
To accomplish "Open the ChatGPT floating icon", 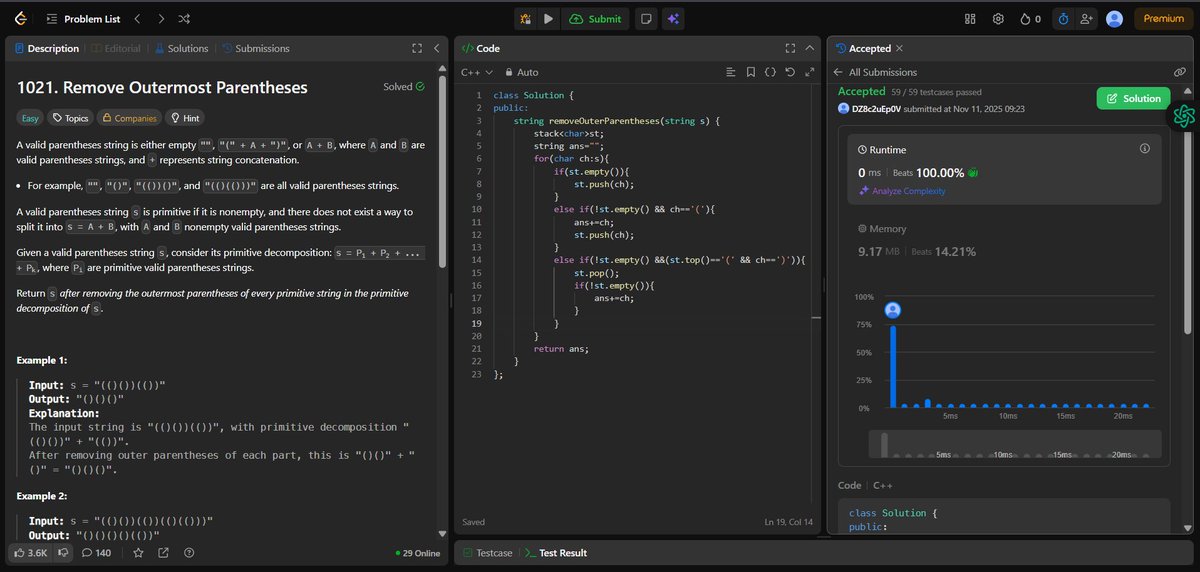I will 1186,116.
